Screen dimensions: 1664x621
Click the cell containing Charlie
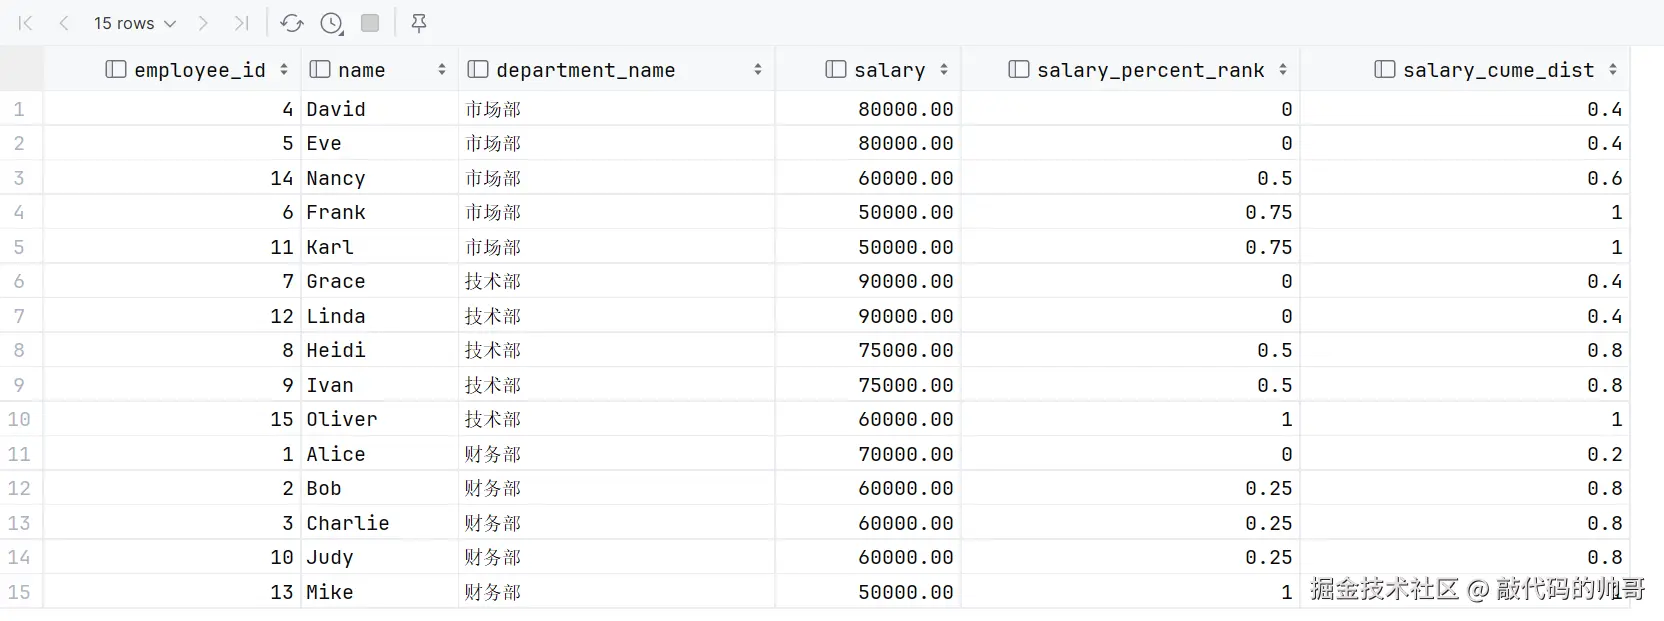coord(347,523)
